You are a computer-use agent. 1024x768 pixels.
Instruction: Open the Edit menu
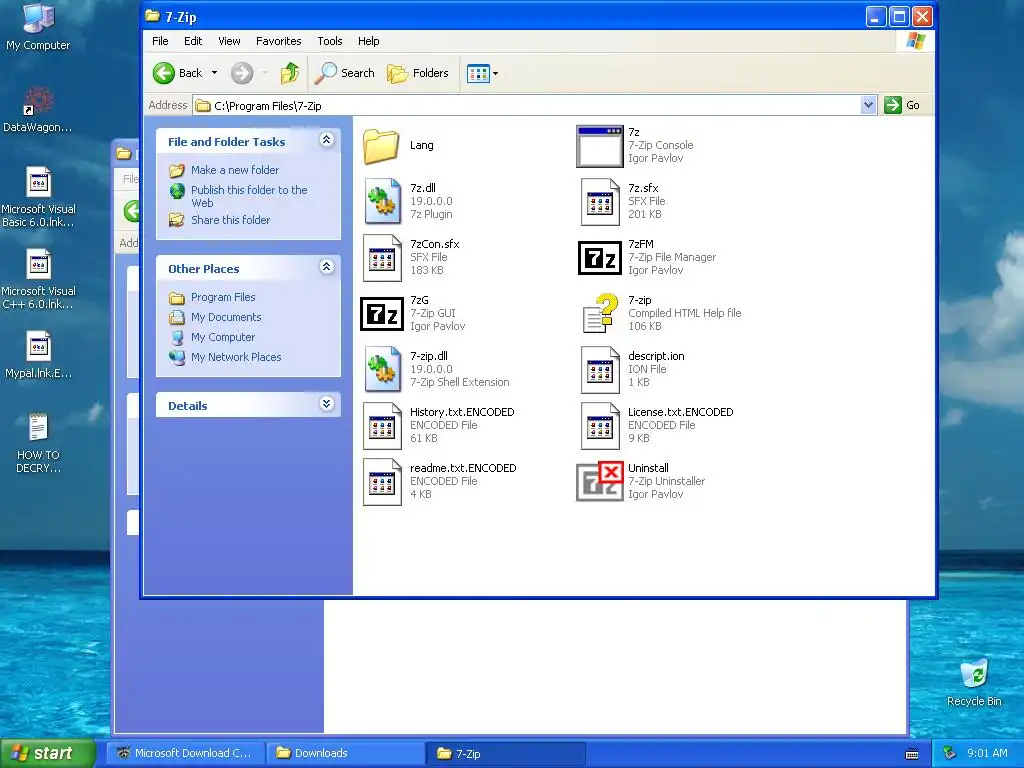point(193,41)
